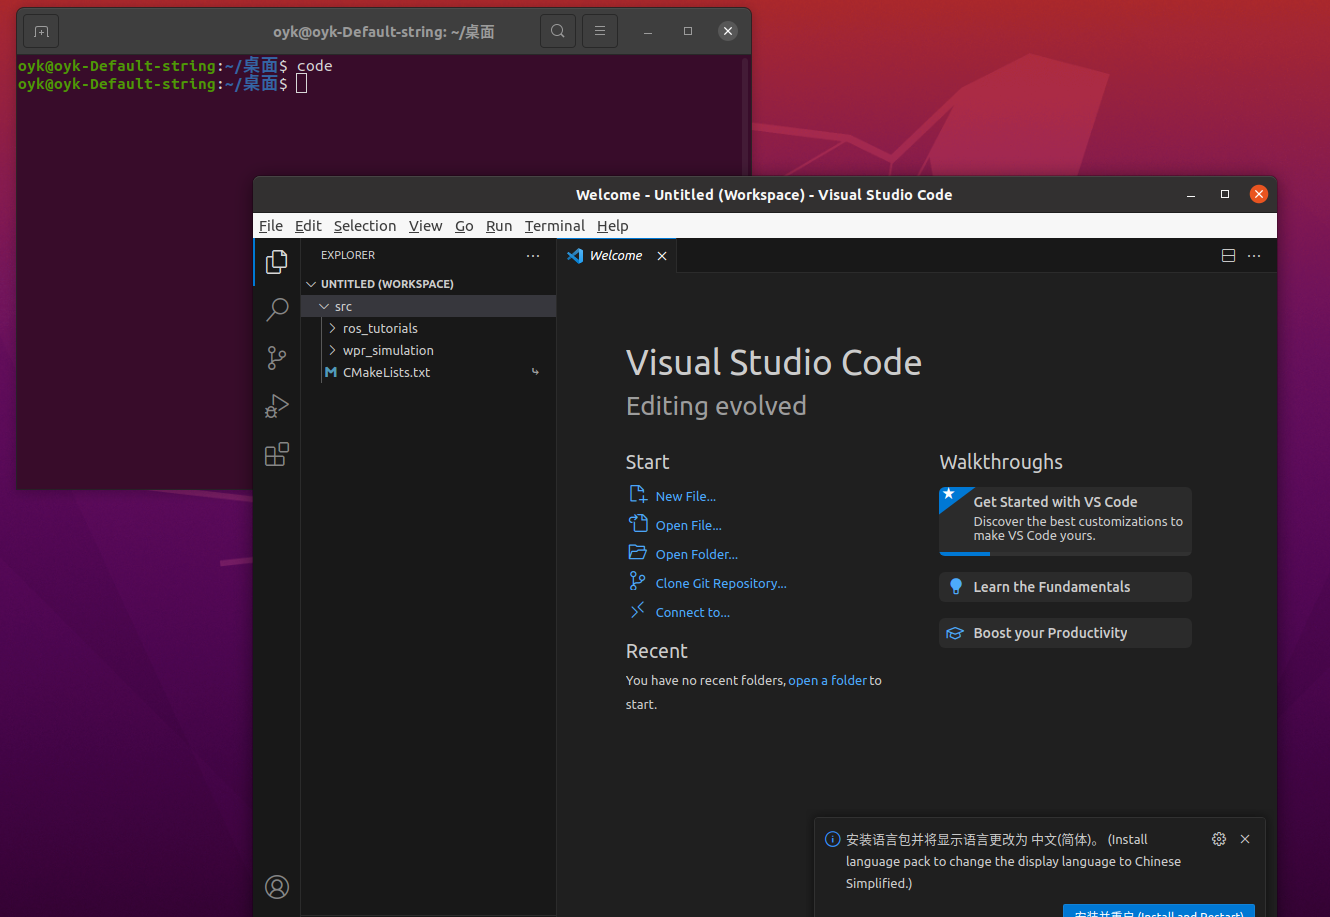Open the terminal hamburger menu
The image size is (1330, 917).
tap(600, 31)
